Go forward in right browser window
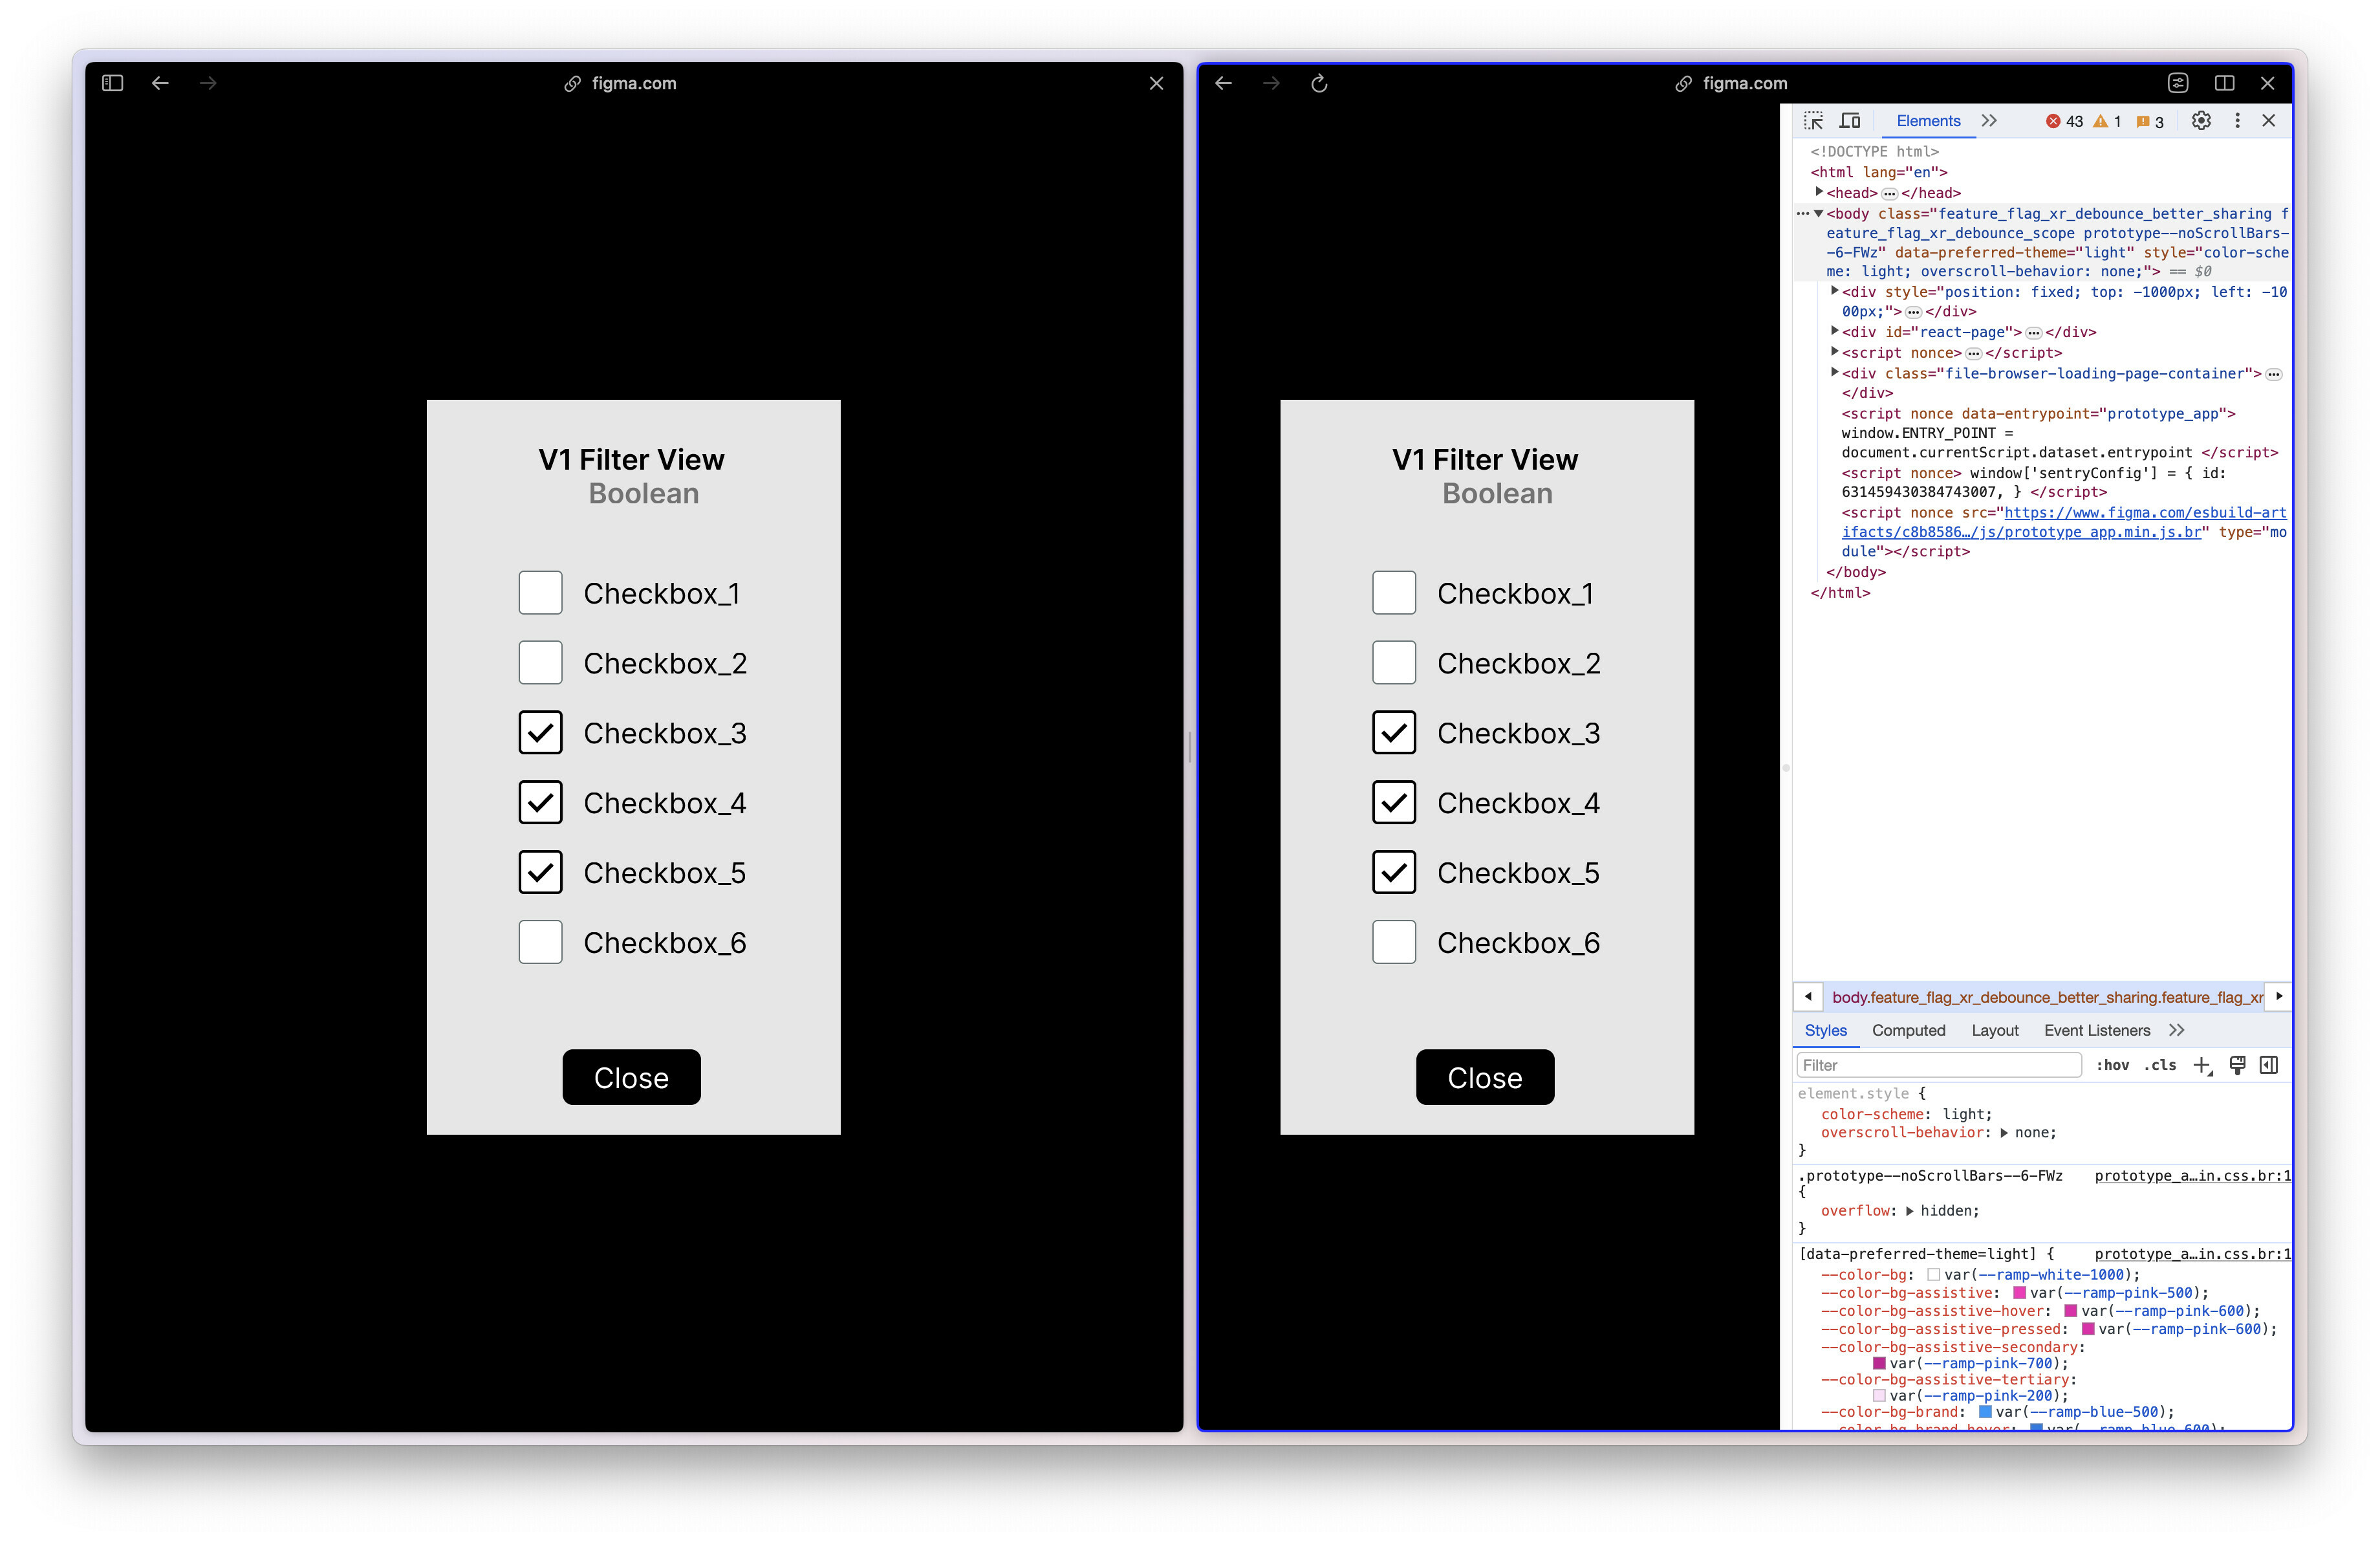The image size is (2380, 1541). pos(1271,83)
